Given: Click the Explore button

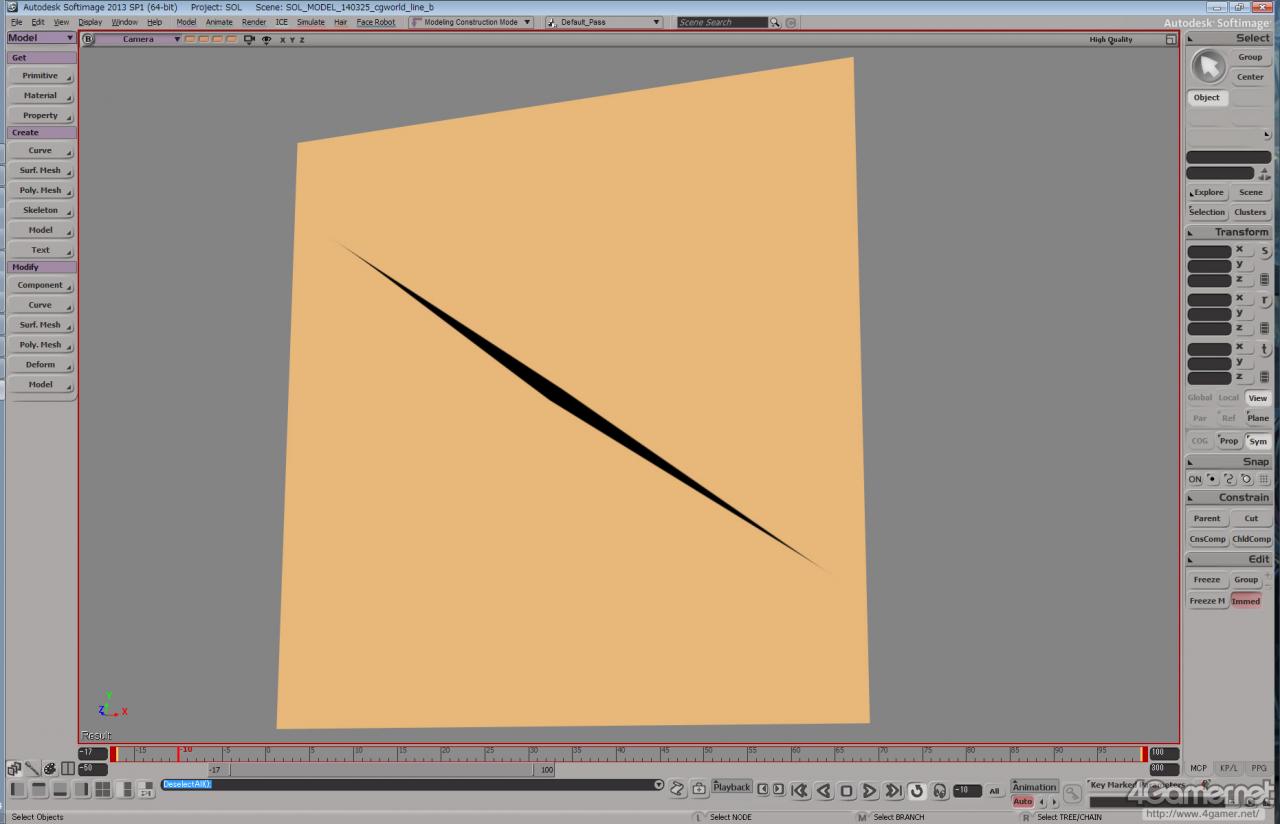Looking at the screenshot, I should [x=1207, y=192].
